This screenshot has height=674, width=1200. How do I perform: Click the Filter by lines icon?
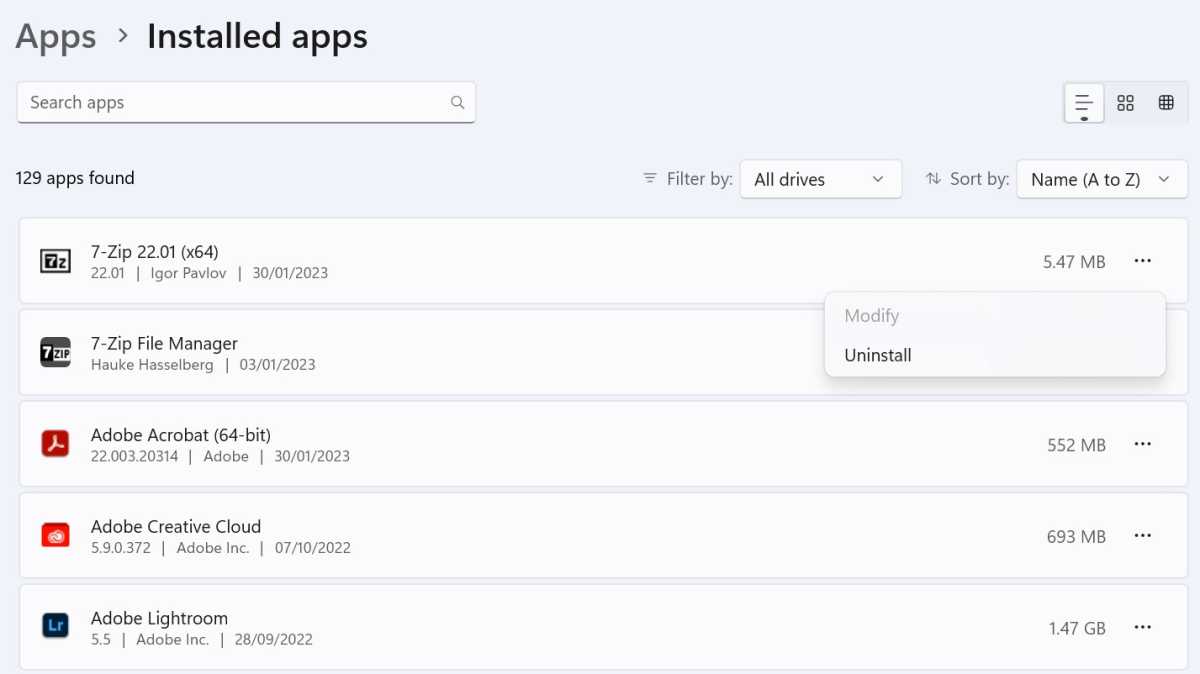[650, 178]
